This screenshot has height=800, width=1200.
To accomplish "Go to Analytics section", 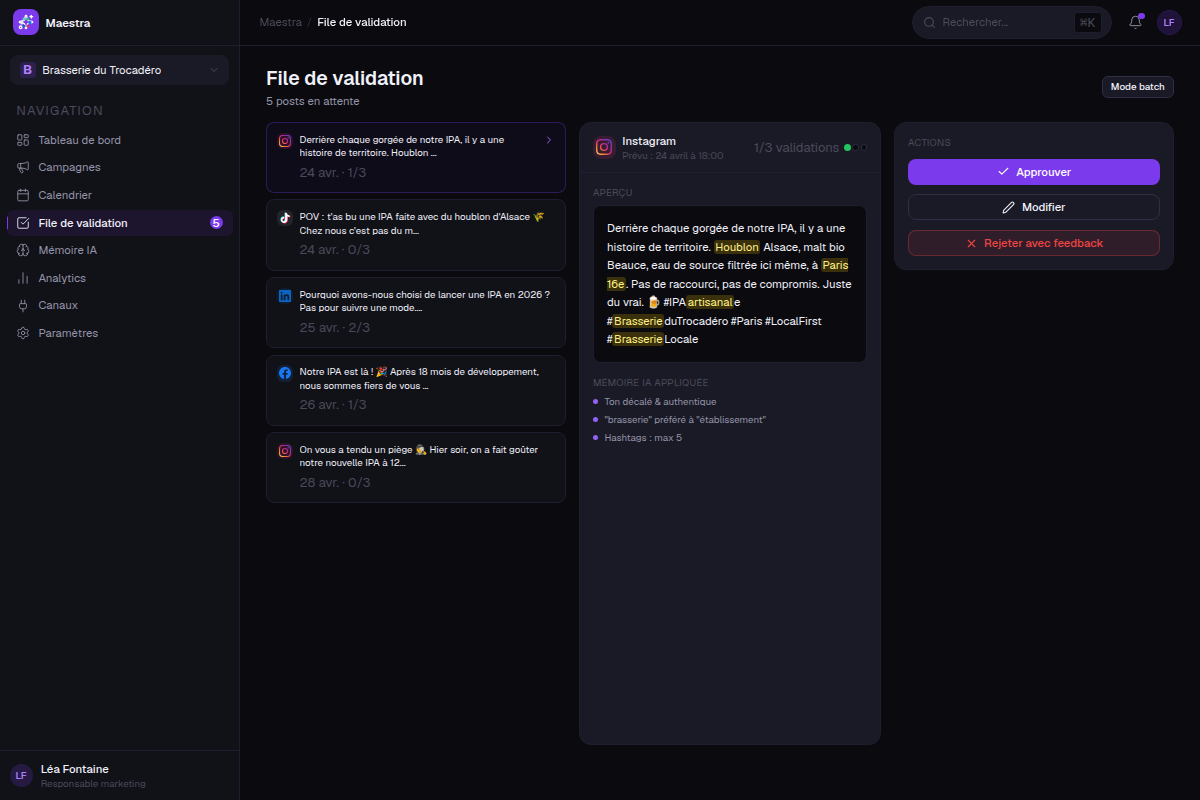I will pos(120,278).
